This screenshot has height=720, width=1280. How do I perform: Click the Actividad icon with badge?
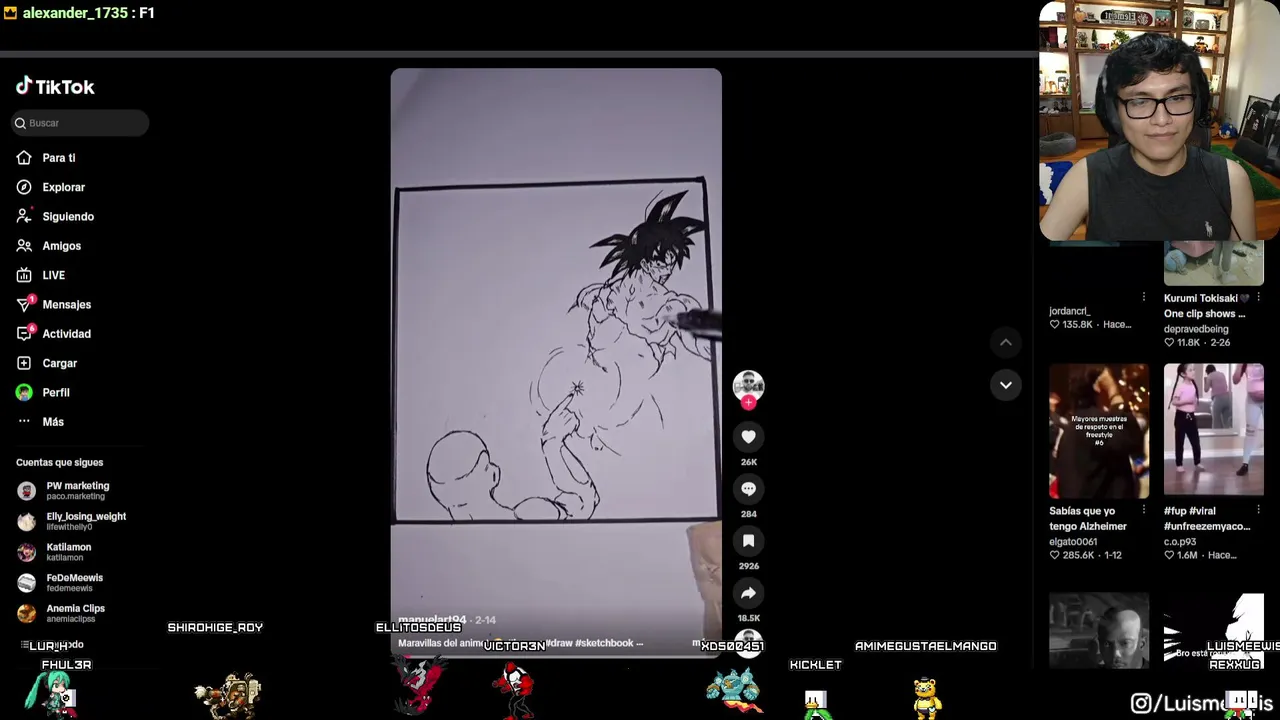tap(24, 334)
